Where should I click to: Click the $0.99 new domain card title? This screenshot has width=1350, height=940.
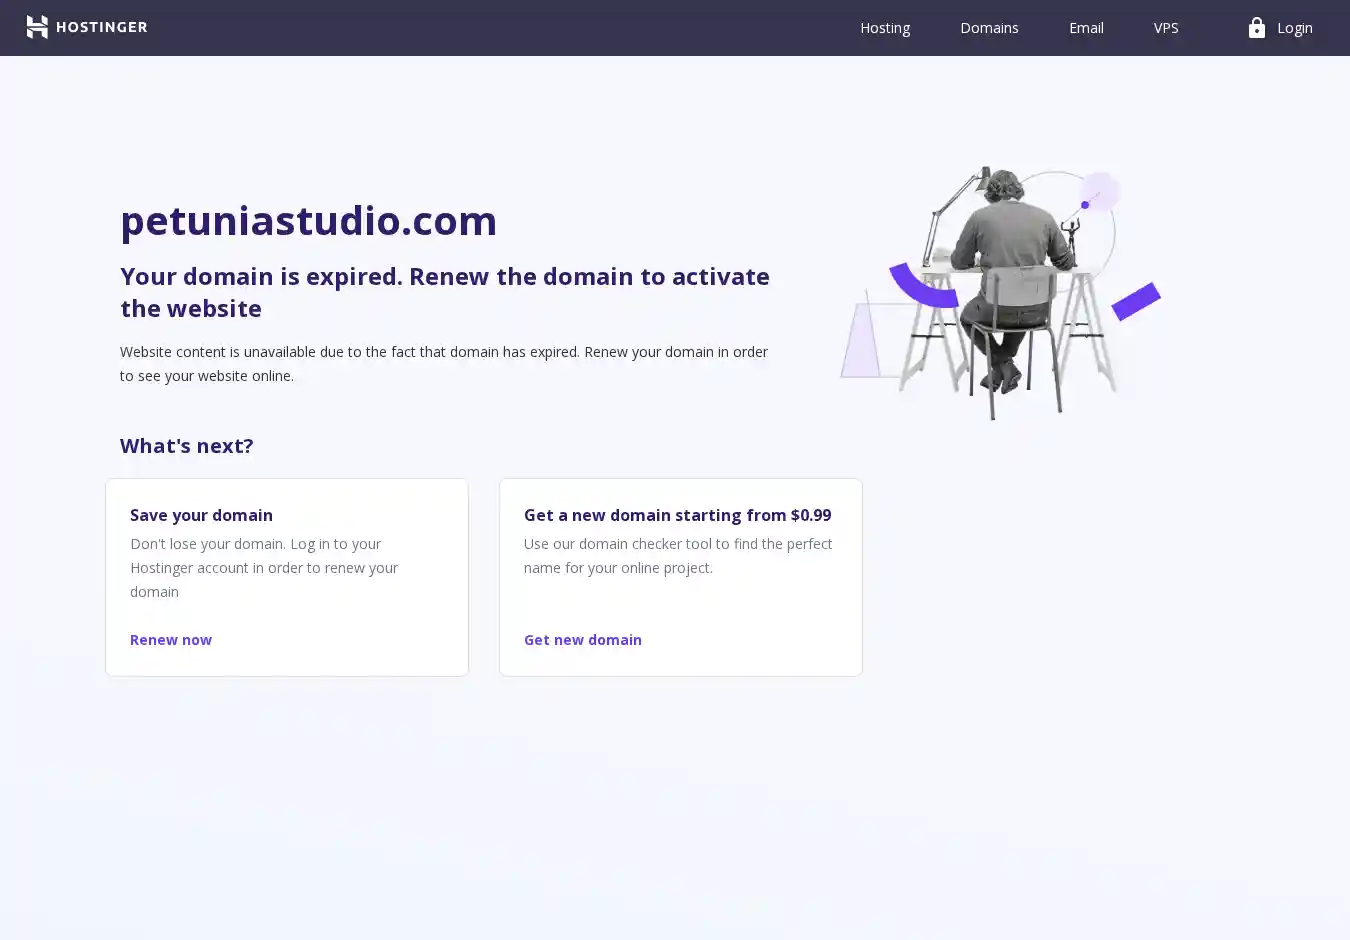click(677, 515)
